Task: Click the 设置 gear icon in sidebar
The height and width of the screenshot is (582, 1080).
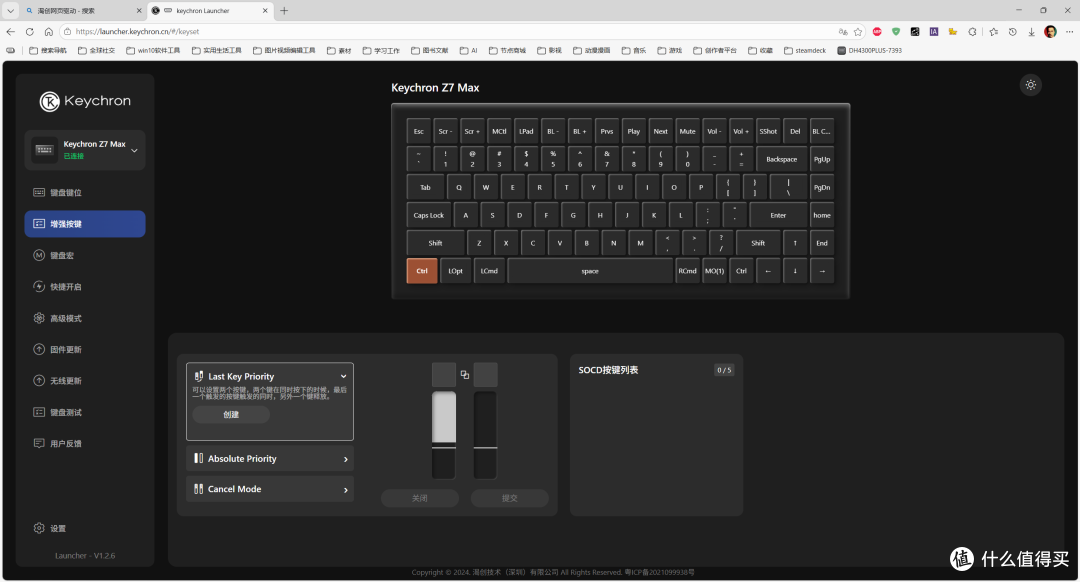Action: tap(39, 528)
